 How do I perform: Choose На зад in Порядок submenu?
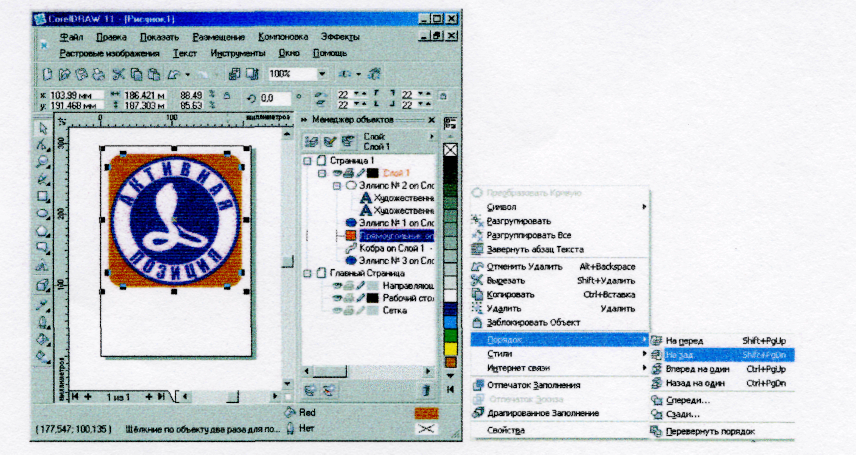click(722, 355)
